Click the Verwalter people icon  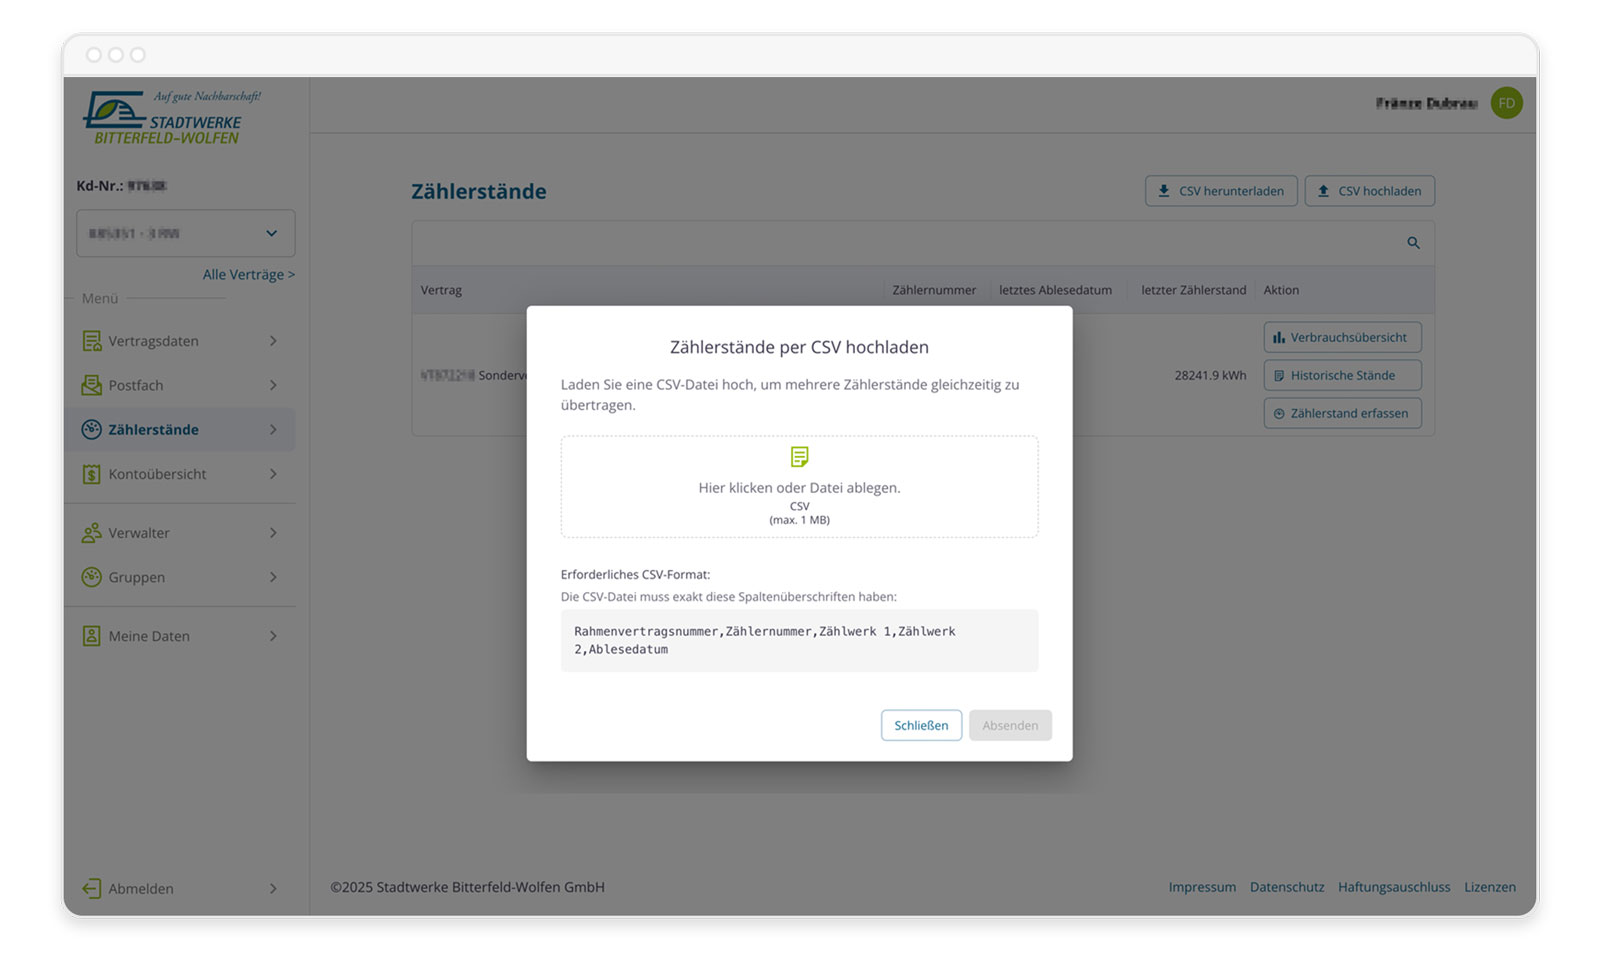[91, 533]
